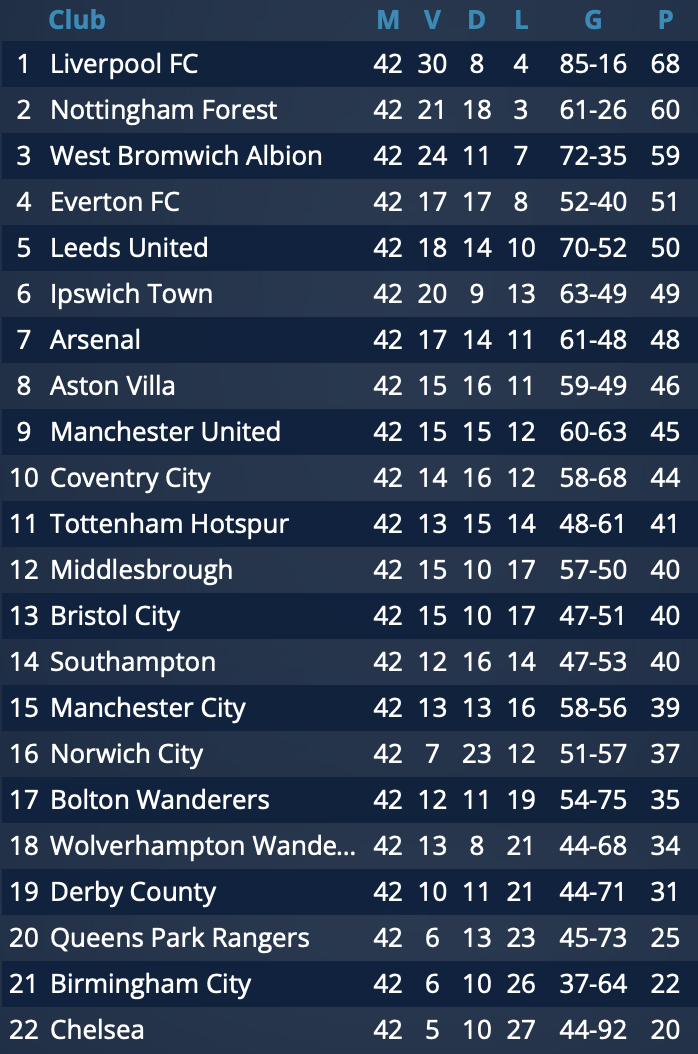Go to the Manchester United entry
This screenshot has width=698, height=1054.
click(x=165, y=432)
